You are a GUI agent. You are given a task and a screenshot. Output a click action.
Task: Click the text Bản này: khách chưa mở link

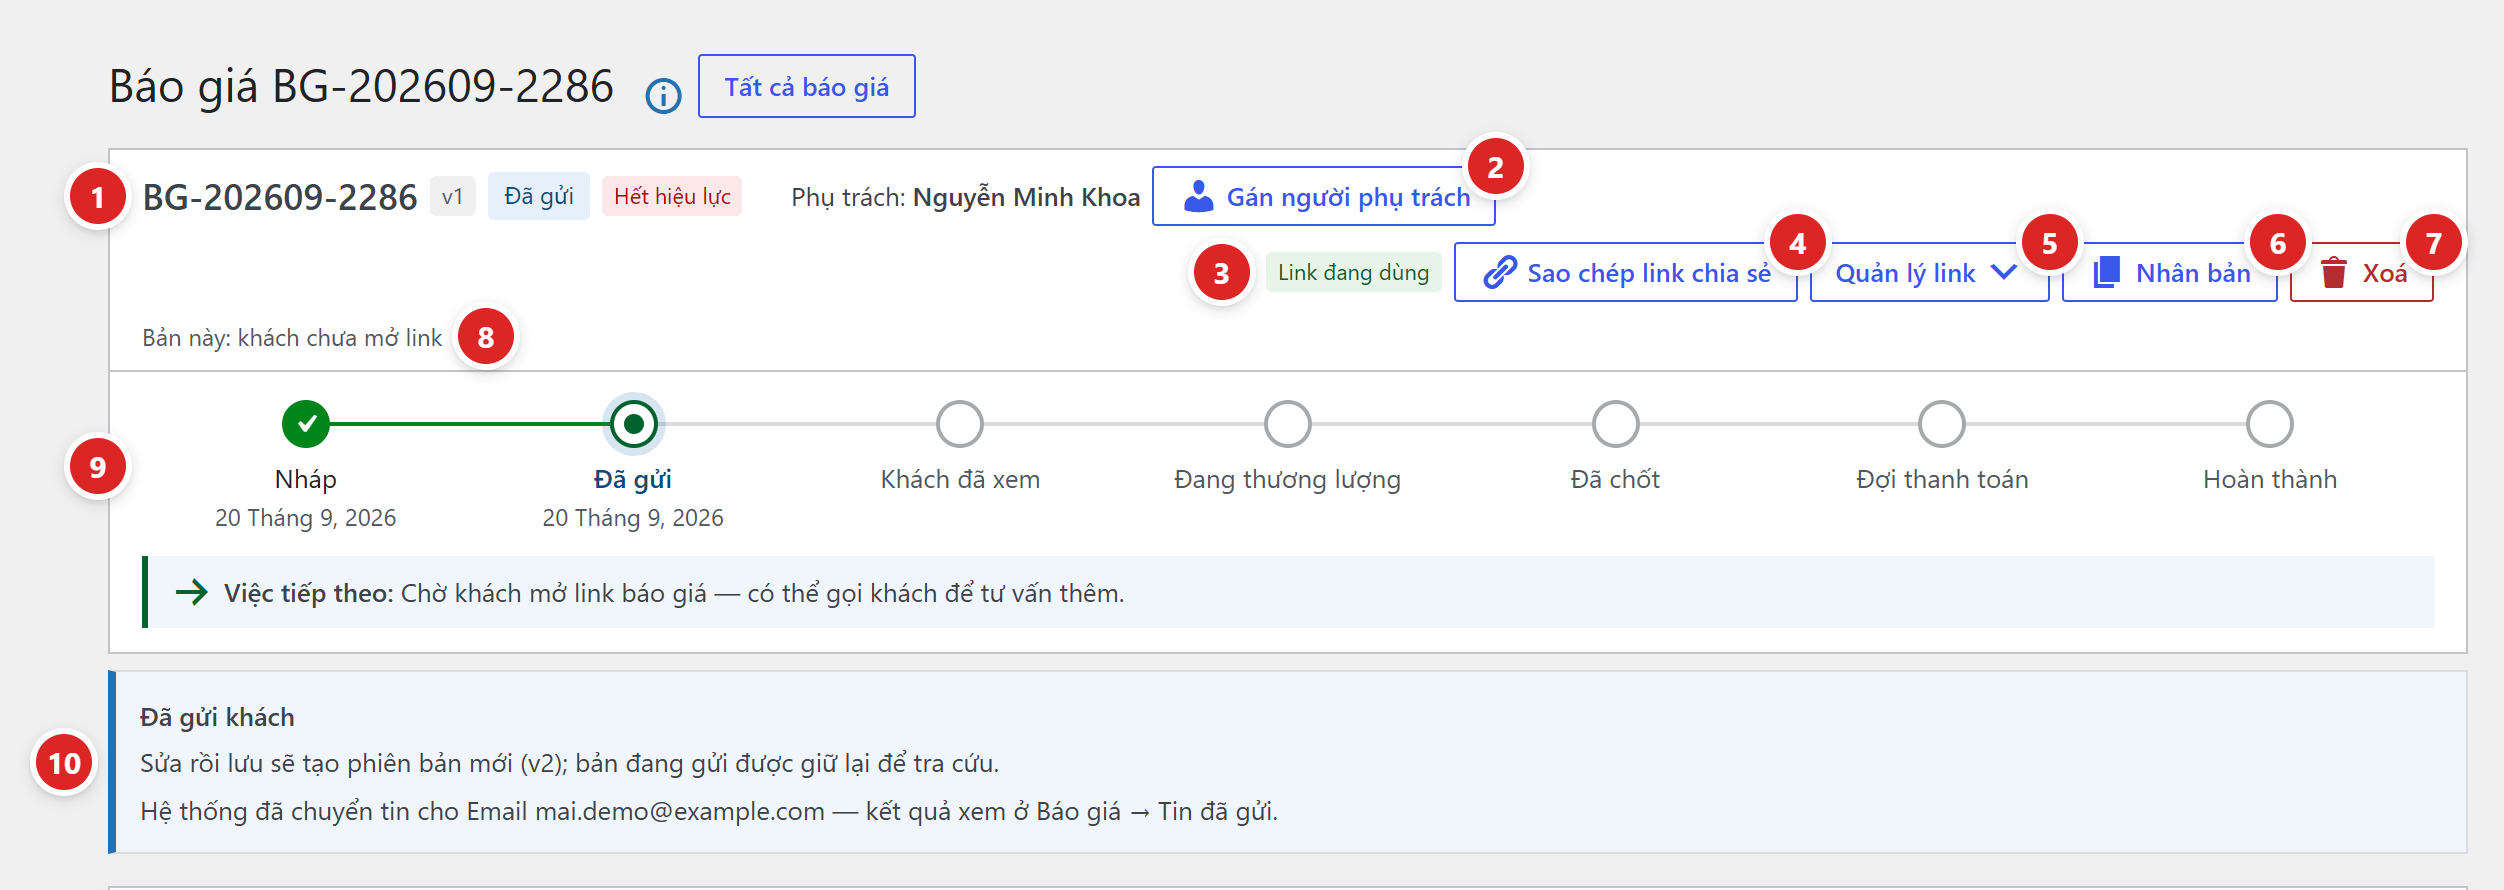pos(292,338)
